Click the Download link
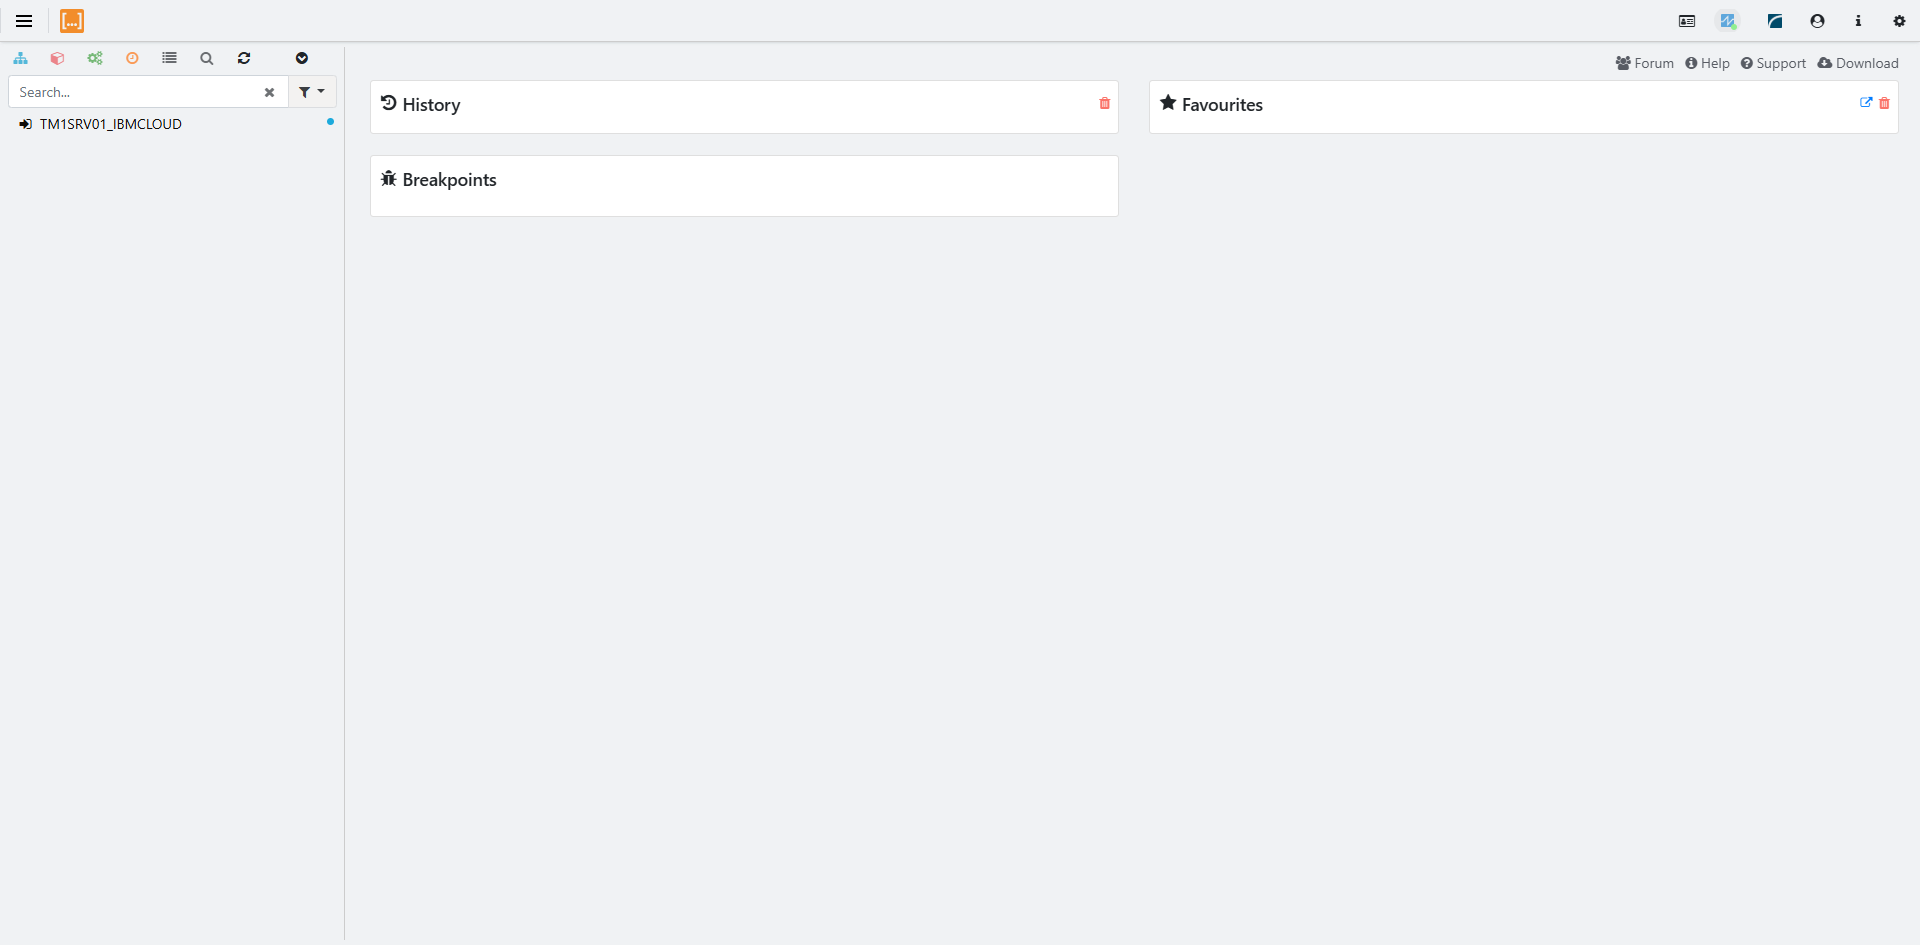Image resolution: width=1920 pixels, height=945 pixels. pos(1858,63)
